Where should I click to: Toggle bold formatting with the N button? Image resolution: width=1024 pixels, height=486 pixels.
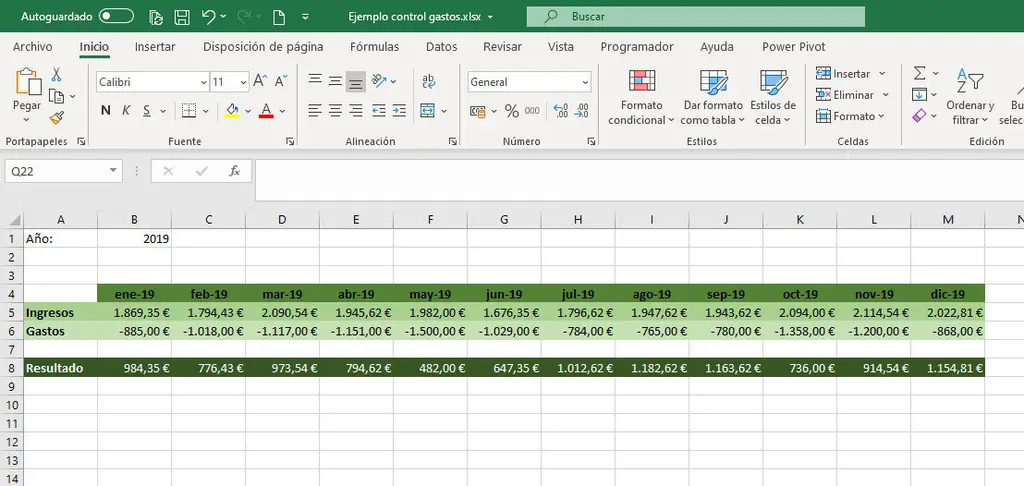(x=105, y=111)
